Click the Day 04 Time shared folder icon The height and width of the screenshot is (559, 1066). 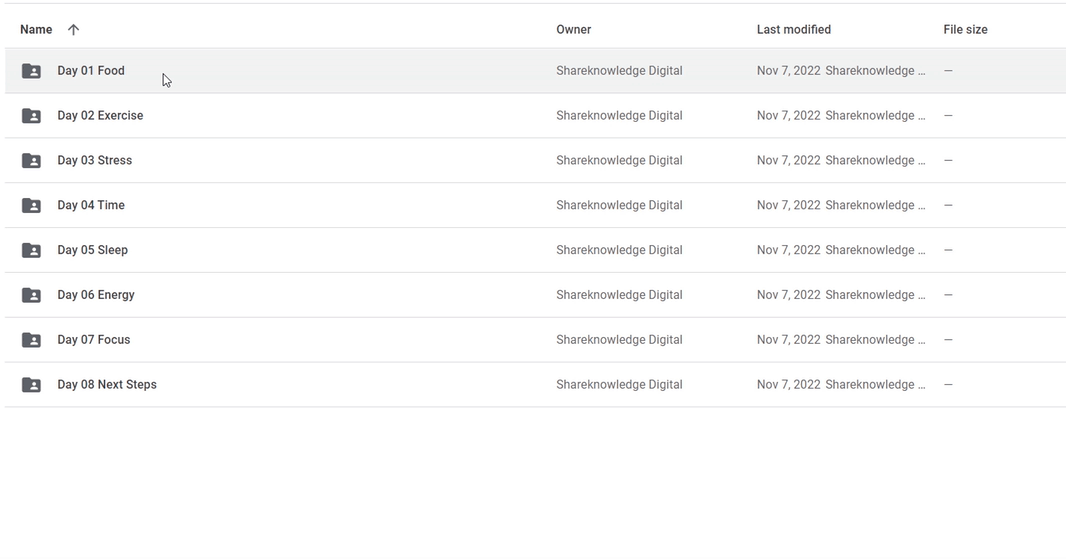tap(31, 205)
